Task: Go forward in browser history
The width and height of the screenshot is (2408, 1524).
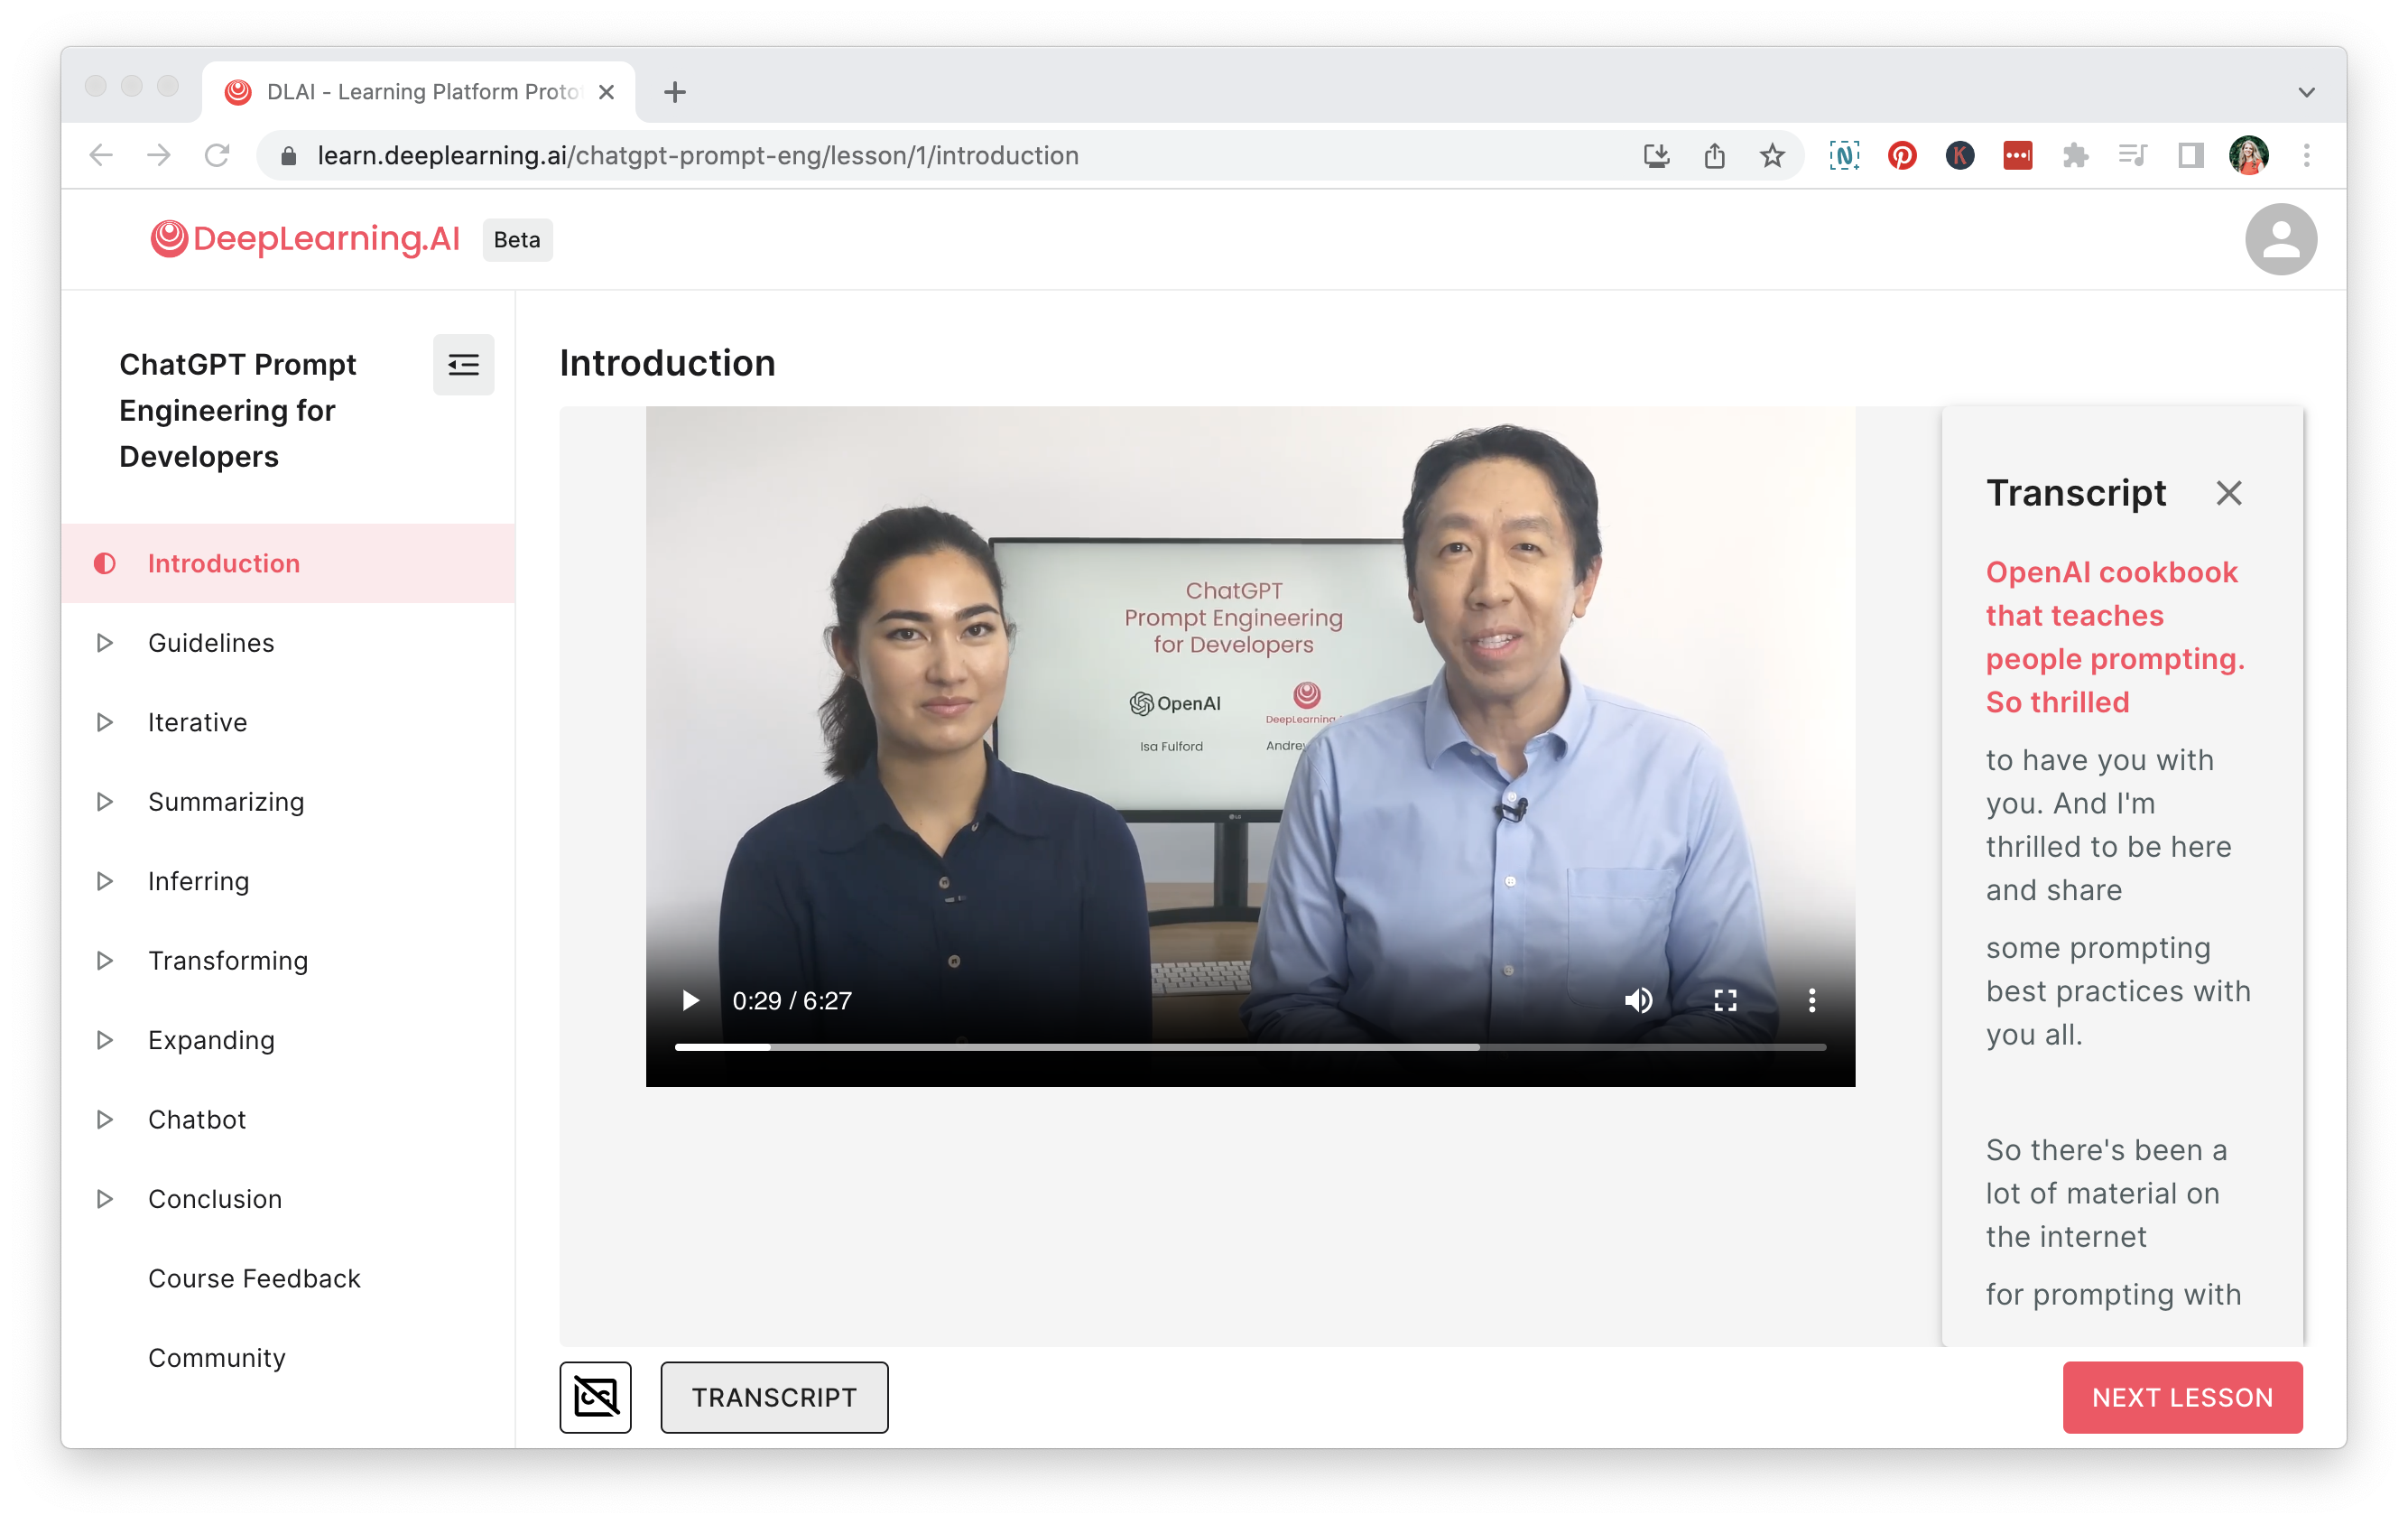Action: pos(159,155)
